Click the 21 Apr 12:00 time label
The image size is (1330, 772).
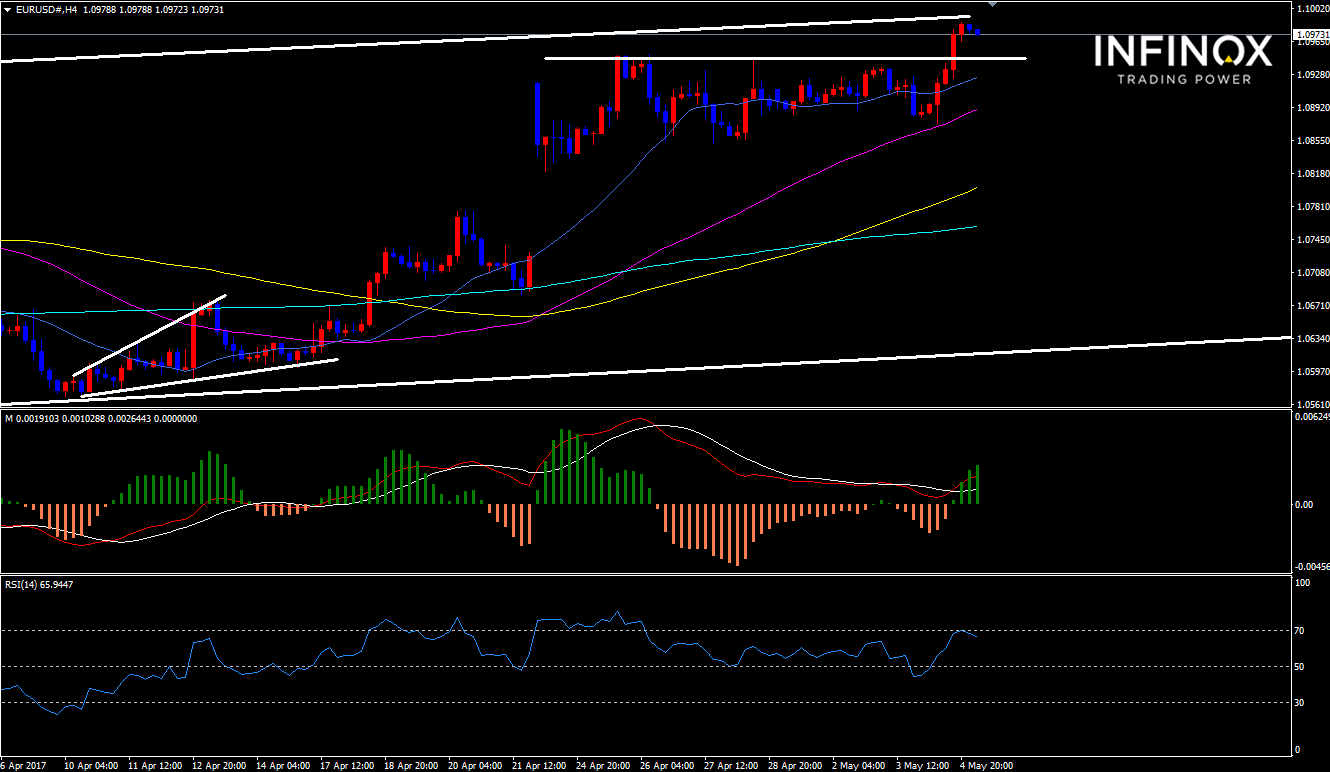(x=538, y=765)
